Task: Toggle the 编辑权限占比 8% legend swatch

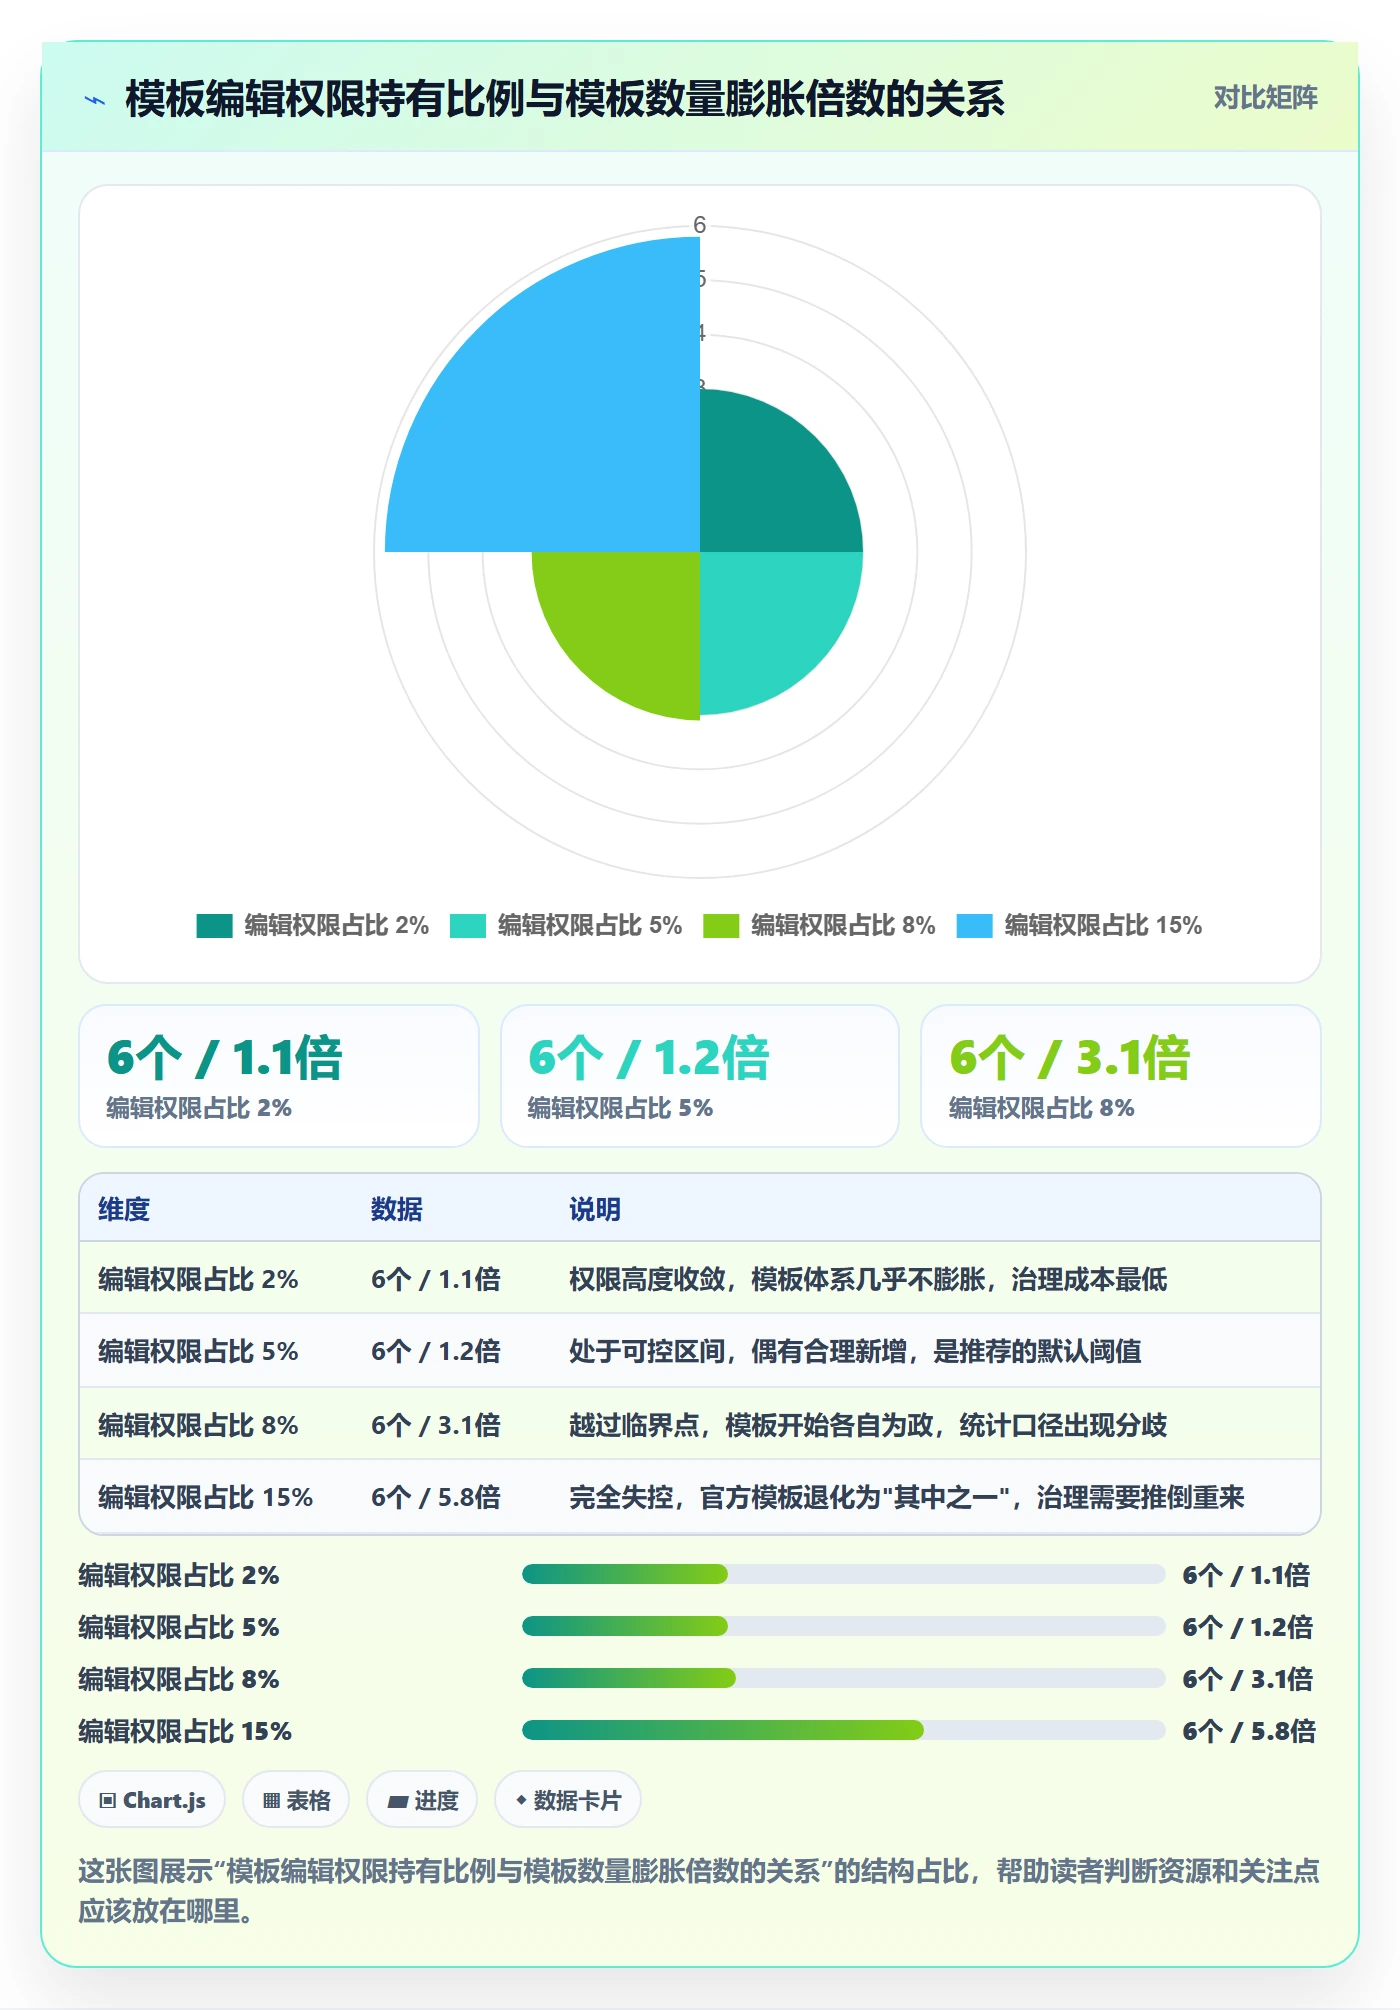Action: [721, 926]
